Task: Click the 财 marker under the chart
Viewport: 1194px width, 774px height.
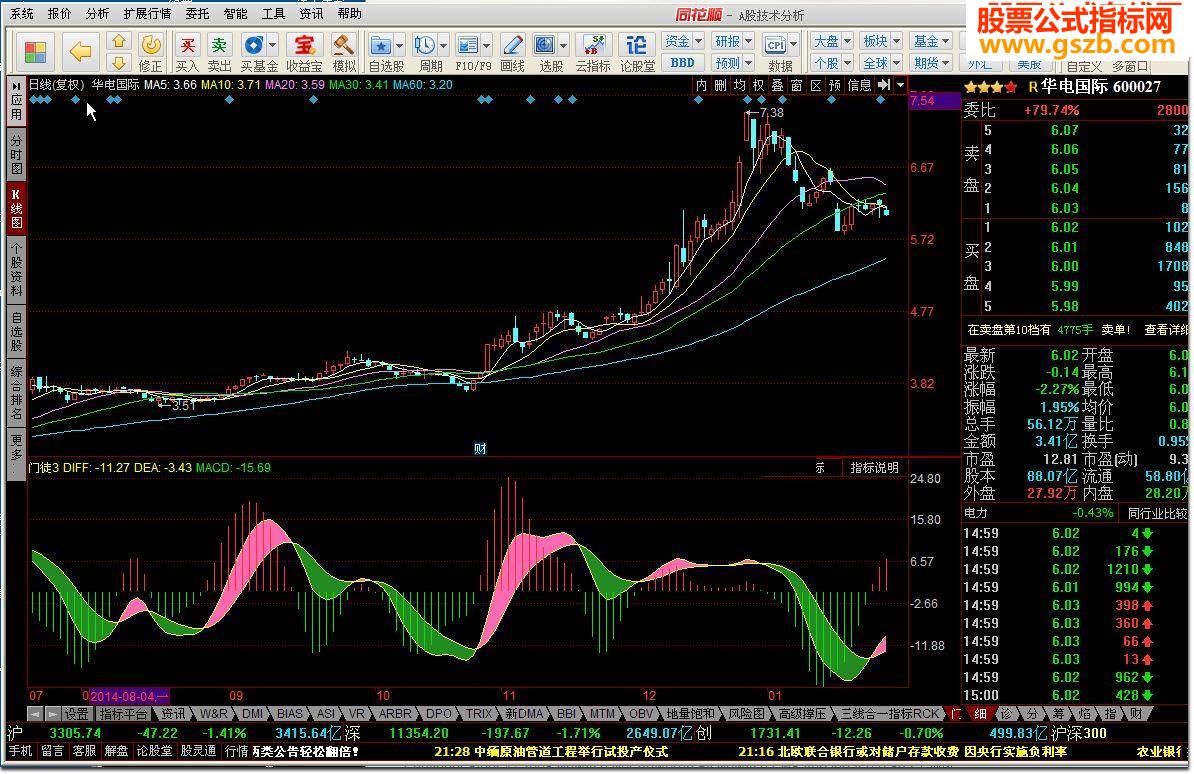Action: point(480,449)
